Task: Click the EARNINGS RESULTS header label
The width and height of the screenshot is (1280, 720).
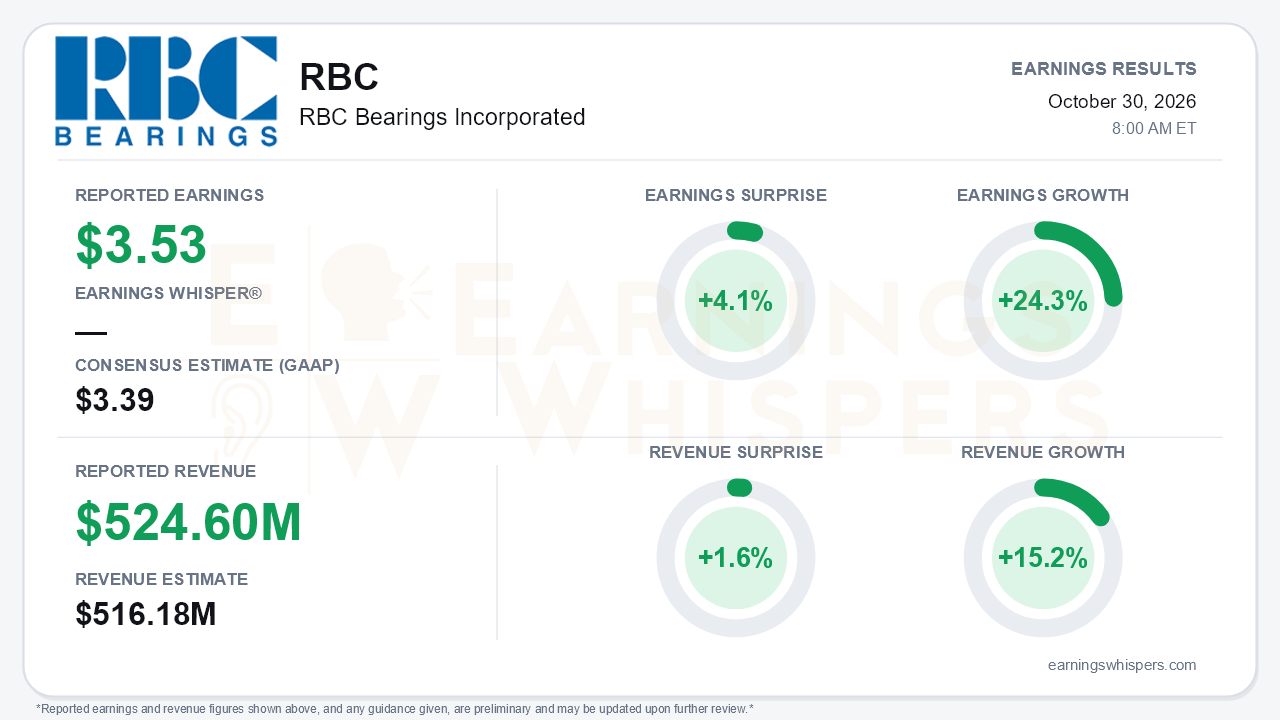Action: pos(1104,69)
